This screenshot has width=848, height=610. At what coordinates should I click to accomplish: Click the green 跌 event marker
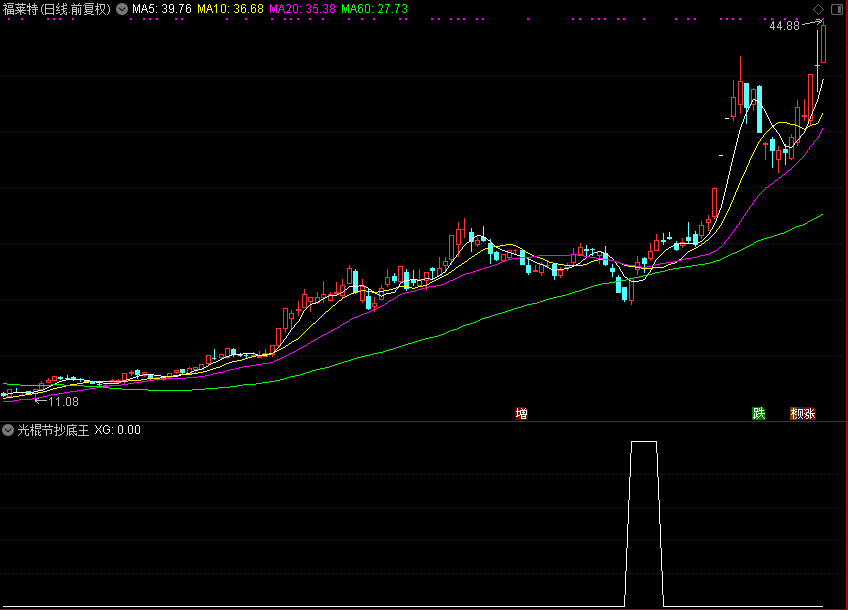(759, 414)
